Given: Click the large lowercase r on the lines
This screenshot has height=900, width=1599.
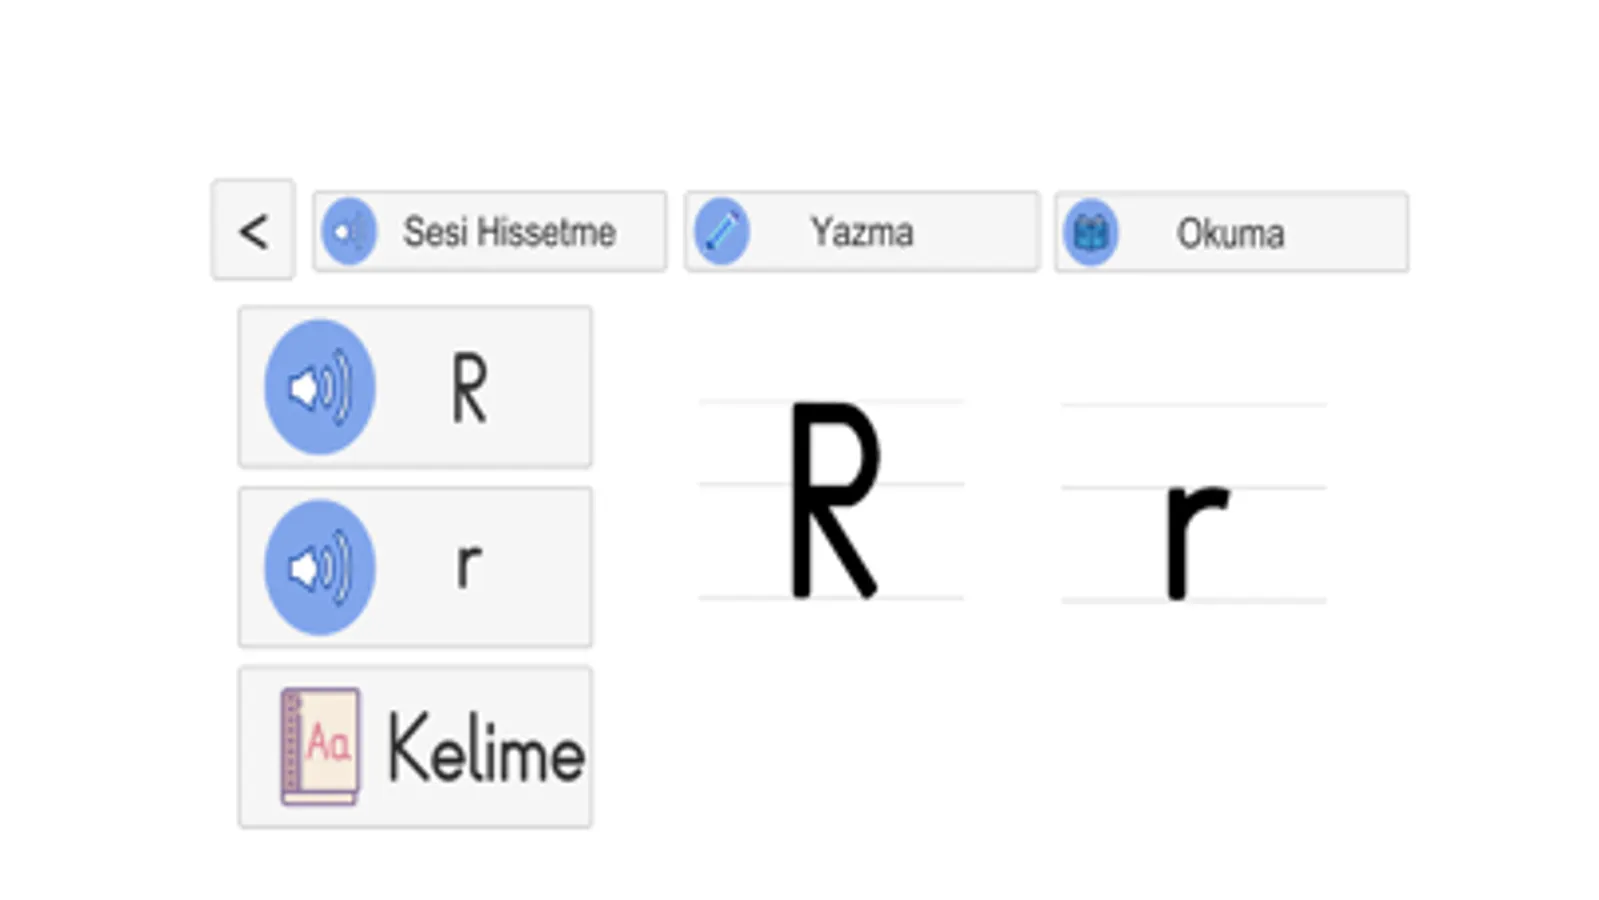Looking at the screenshot, I should click(x=1193, y=538).
